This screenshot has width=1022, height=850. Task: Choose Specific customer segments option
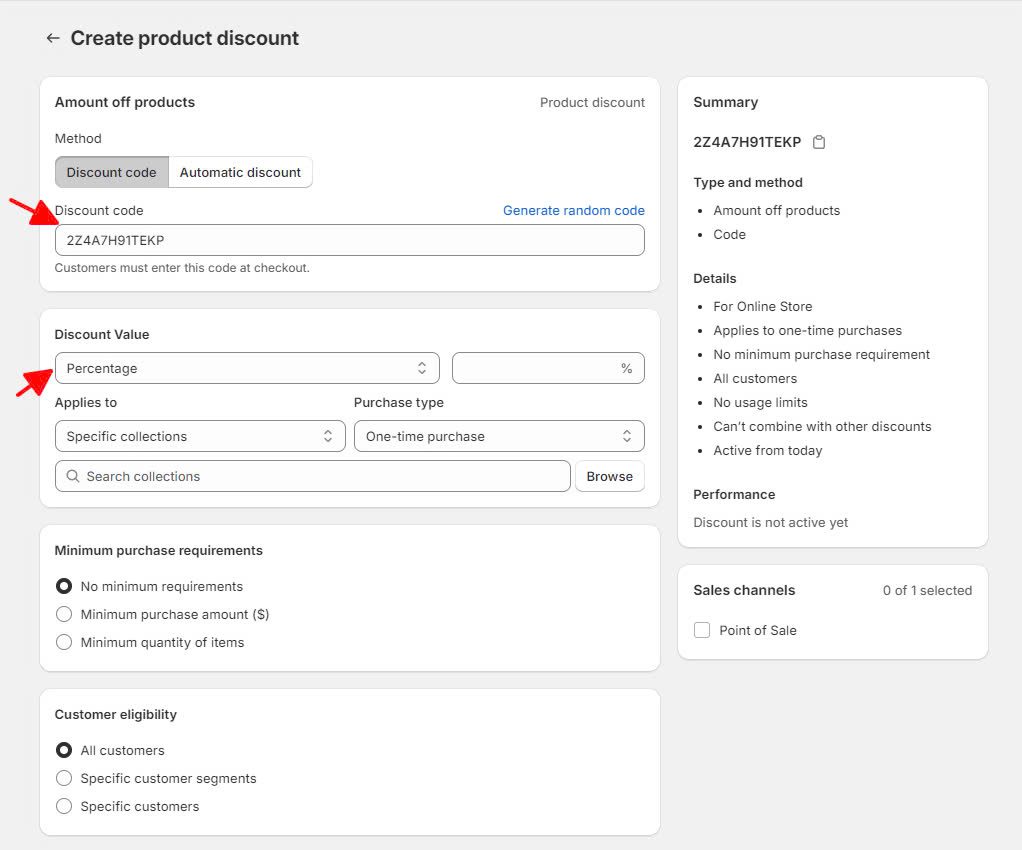coord(64,778)
